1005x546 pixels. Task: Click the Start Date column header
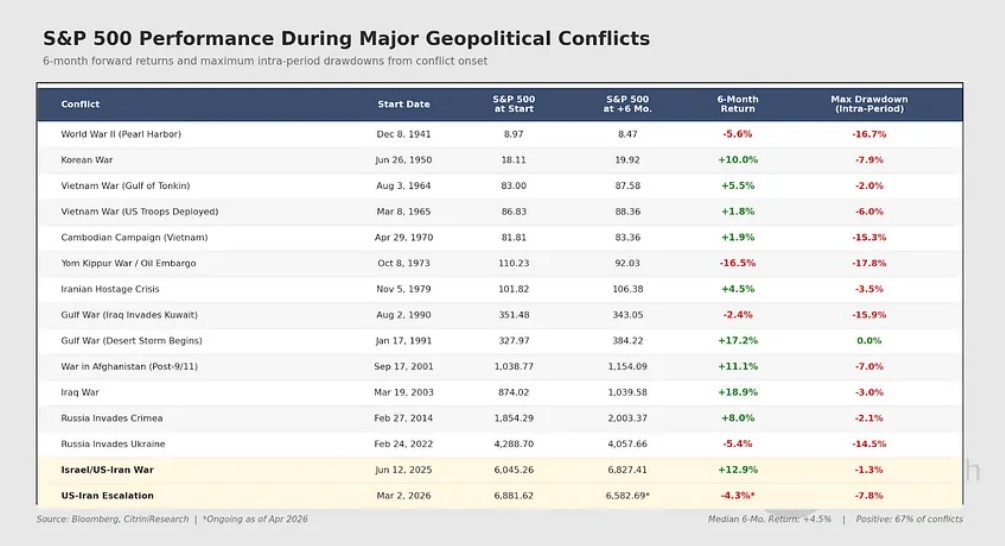(x=404, y=104)
